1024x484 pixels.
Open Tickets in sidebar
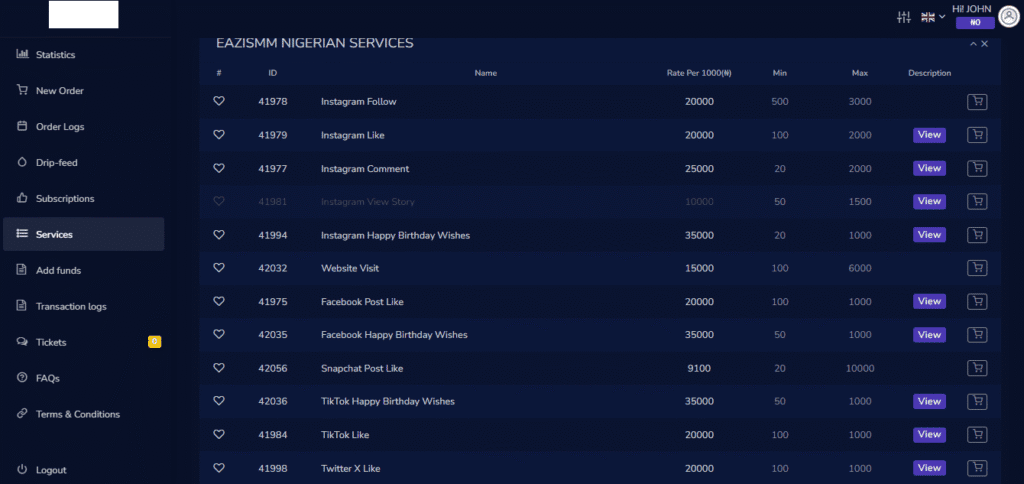(x=84, y=342)
